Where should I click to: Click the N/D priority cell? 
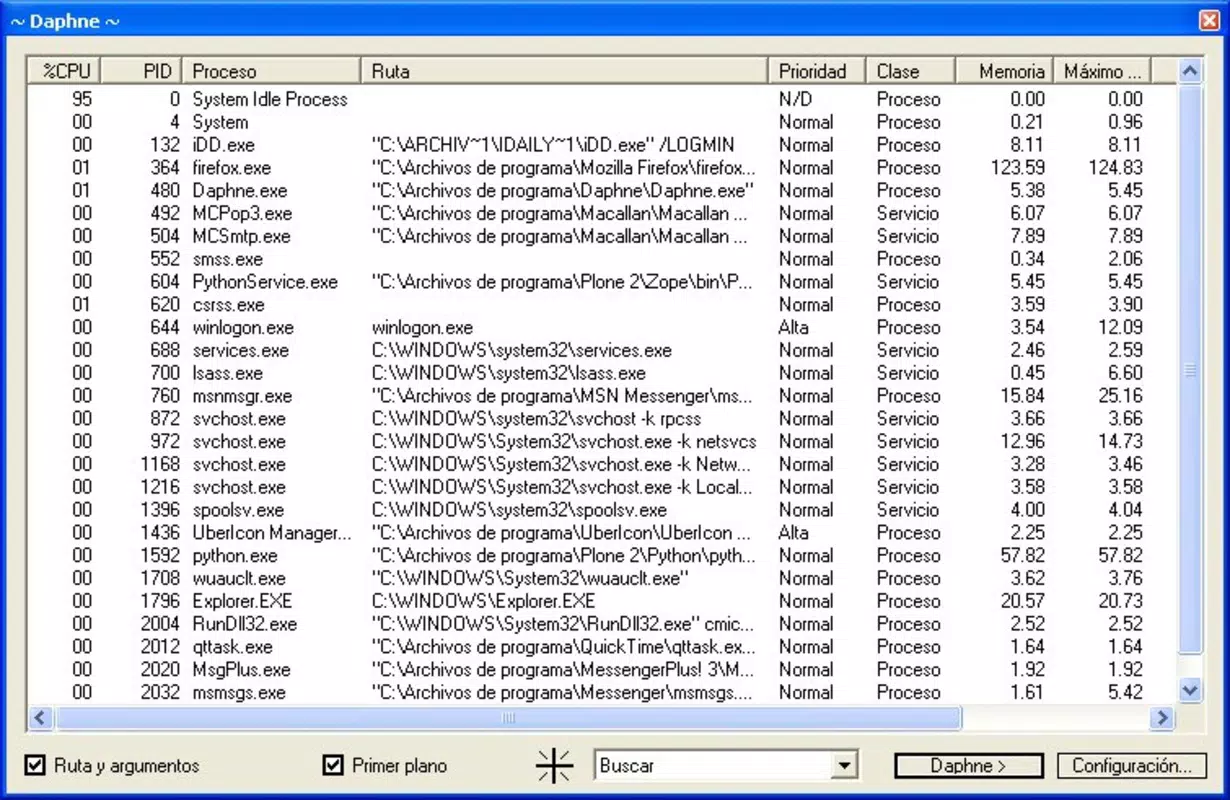coord(796,99)
